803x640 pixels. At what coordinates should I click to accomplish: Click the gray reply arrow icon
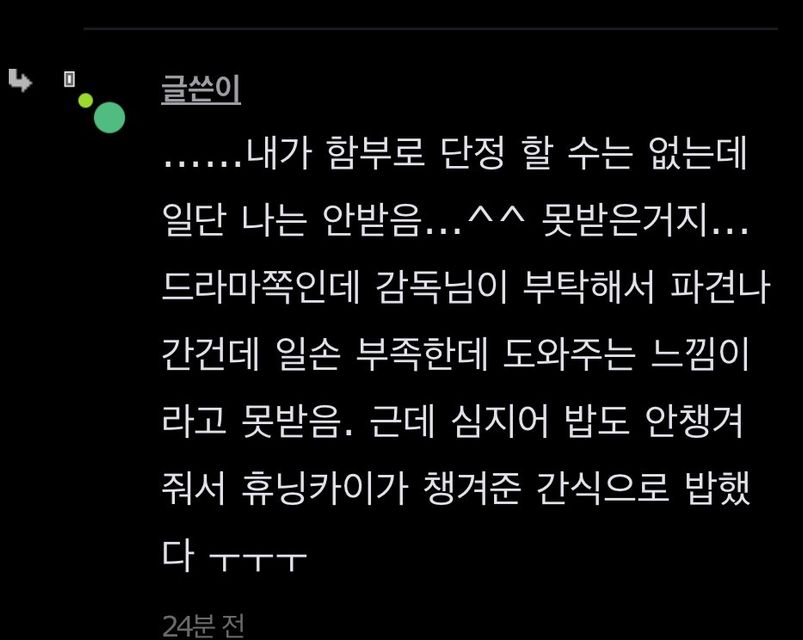pos(20,81)
